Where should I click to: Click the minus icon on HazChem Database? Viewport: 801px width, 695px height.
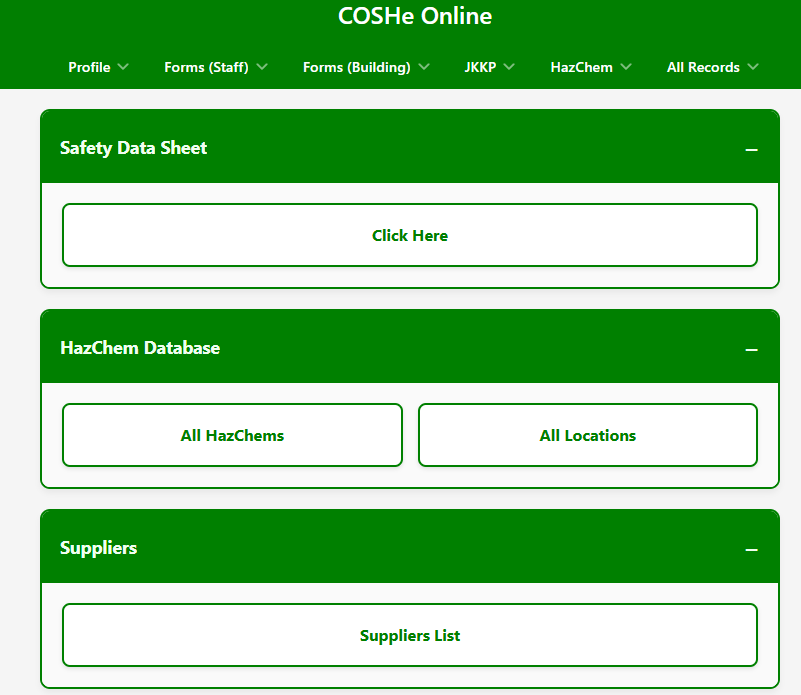tap(751, 350)
